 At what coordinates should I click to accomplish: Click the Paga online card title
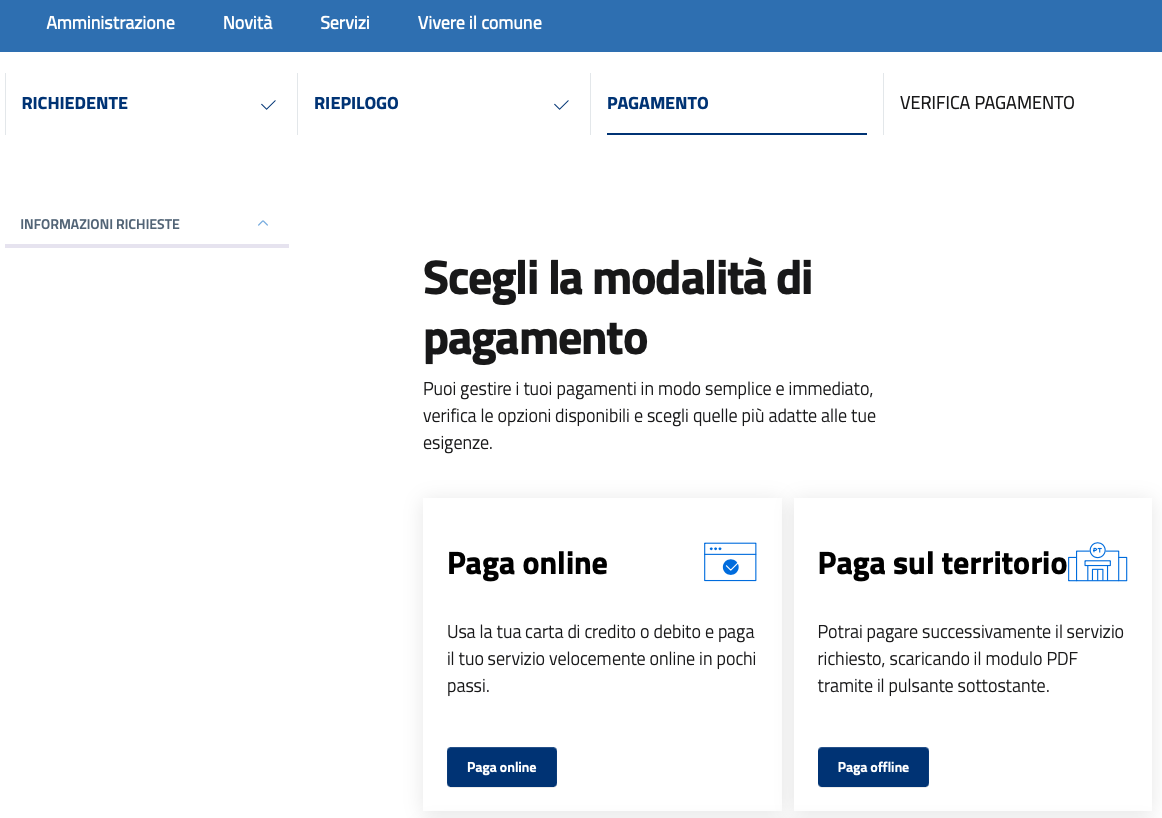point(527,563)
